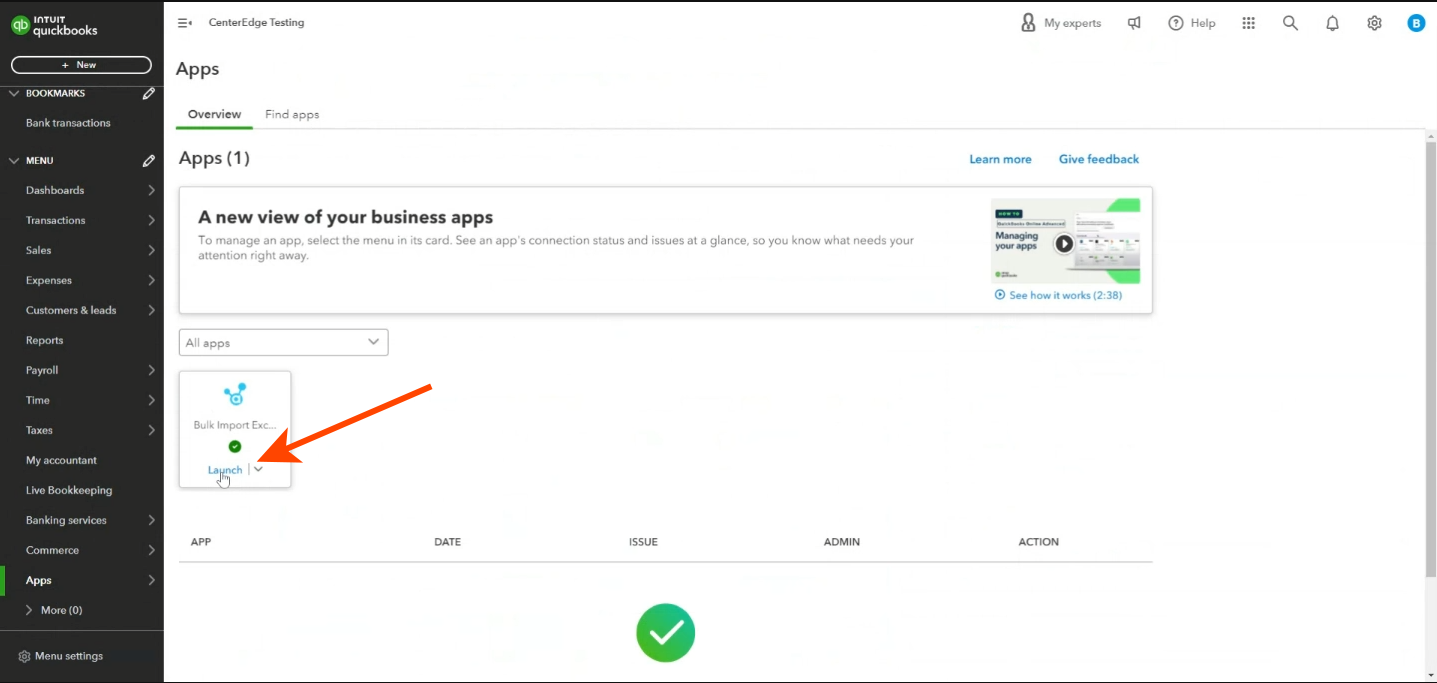Click the DATE column header
Image resolution: width=1437 pixels, height=683 pixels.
coord(447,542)
